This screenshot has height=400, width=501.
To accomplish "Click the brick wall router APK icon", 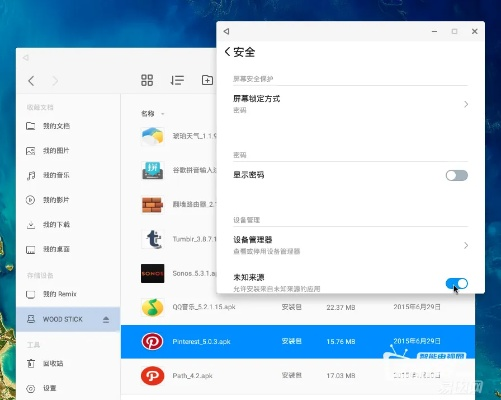I will pyautogui.click(x=152, y=205).
